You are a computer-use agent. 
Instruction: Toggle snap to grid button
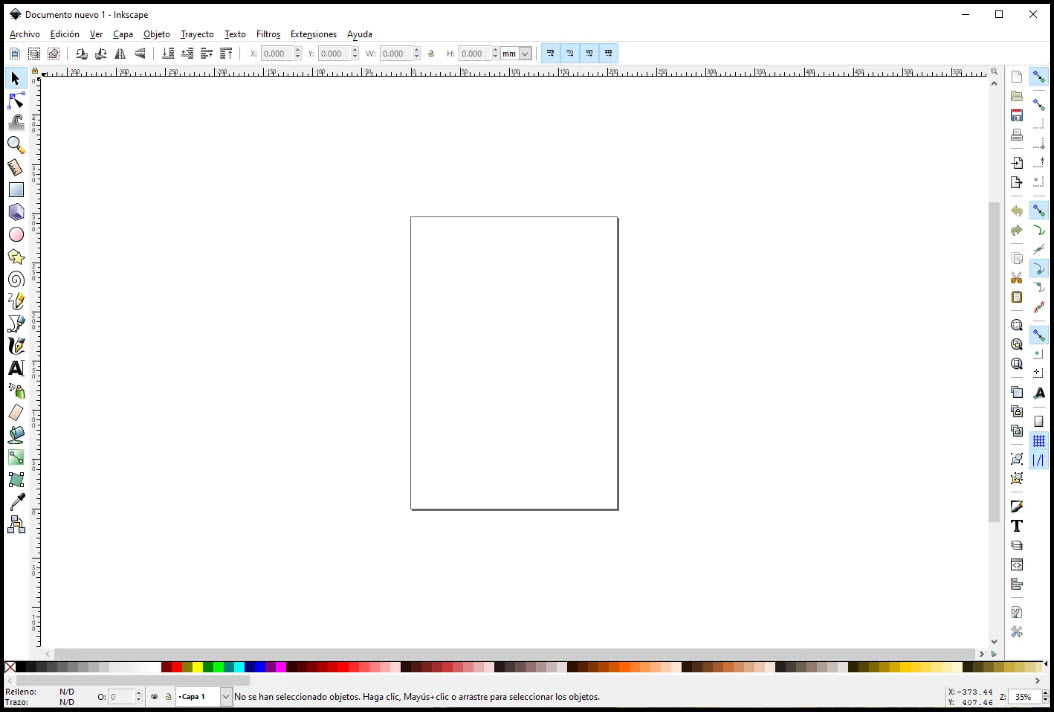[1039, 441]
